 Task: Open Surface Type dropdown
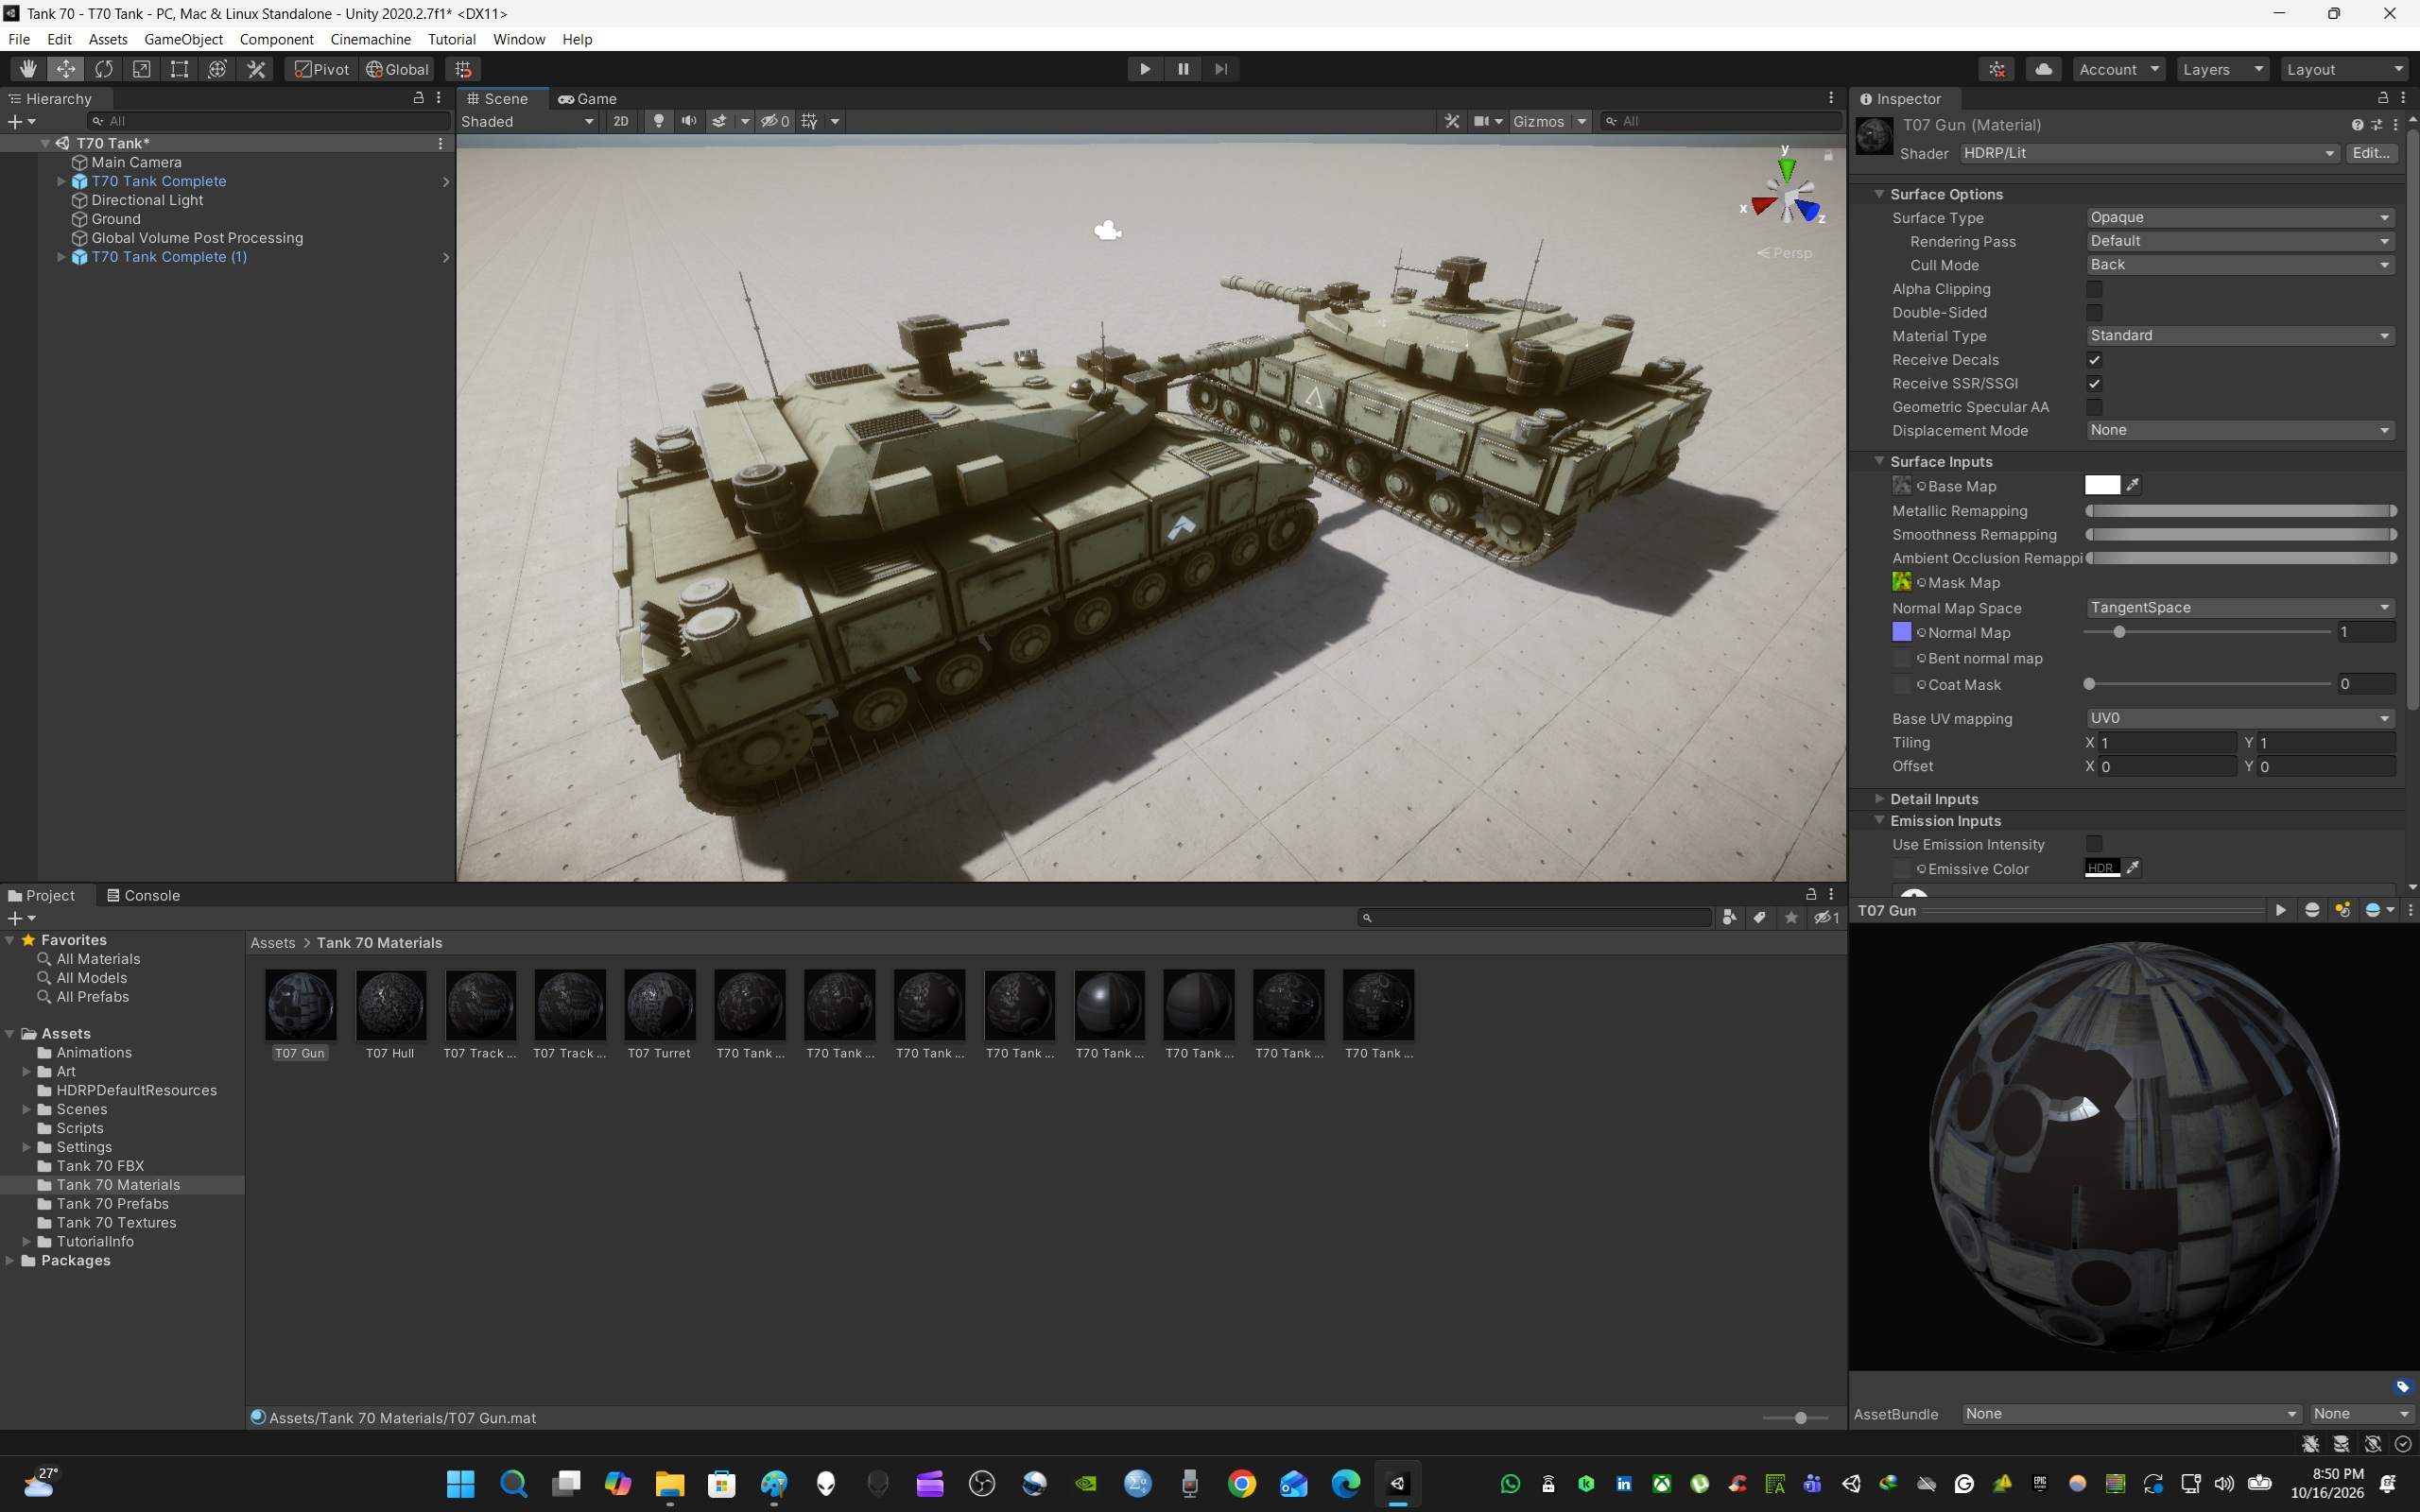pos(2240,218)
